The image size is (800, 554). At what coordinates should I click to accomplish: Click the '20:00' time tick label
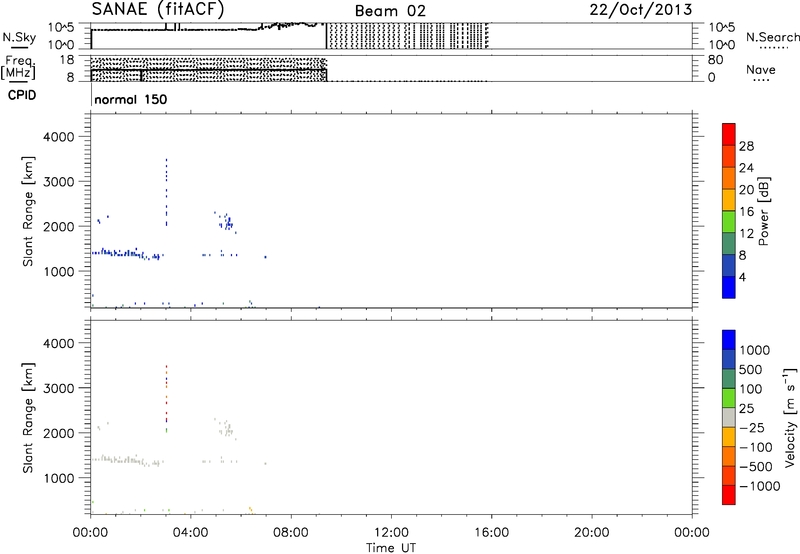point(591,533)
